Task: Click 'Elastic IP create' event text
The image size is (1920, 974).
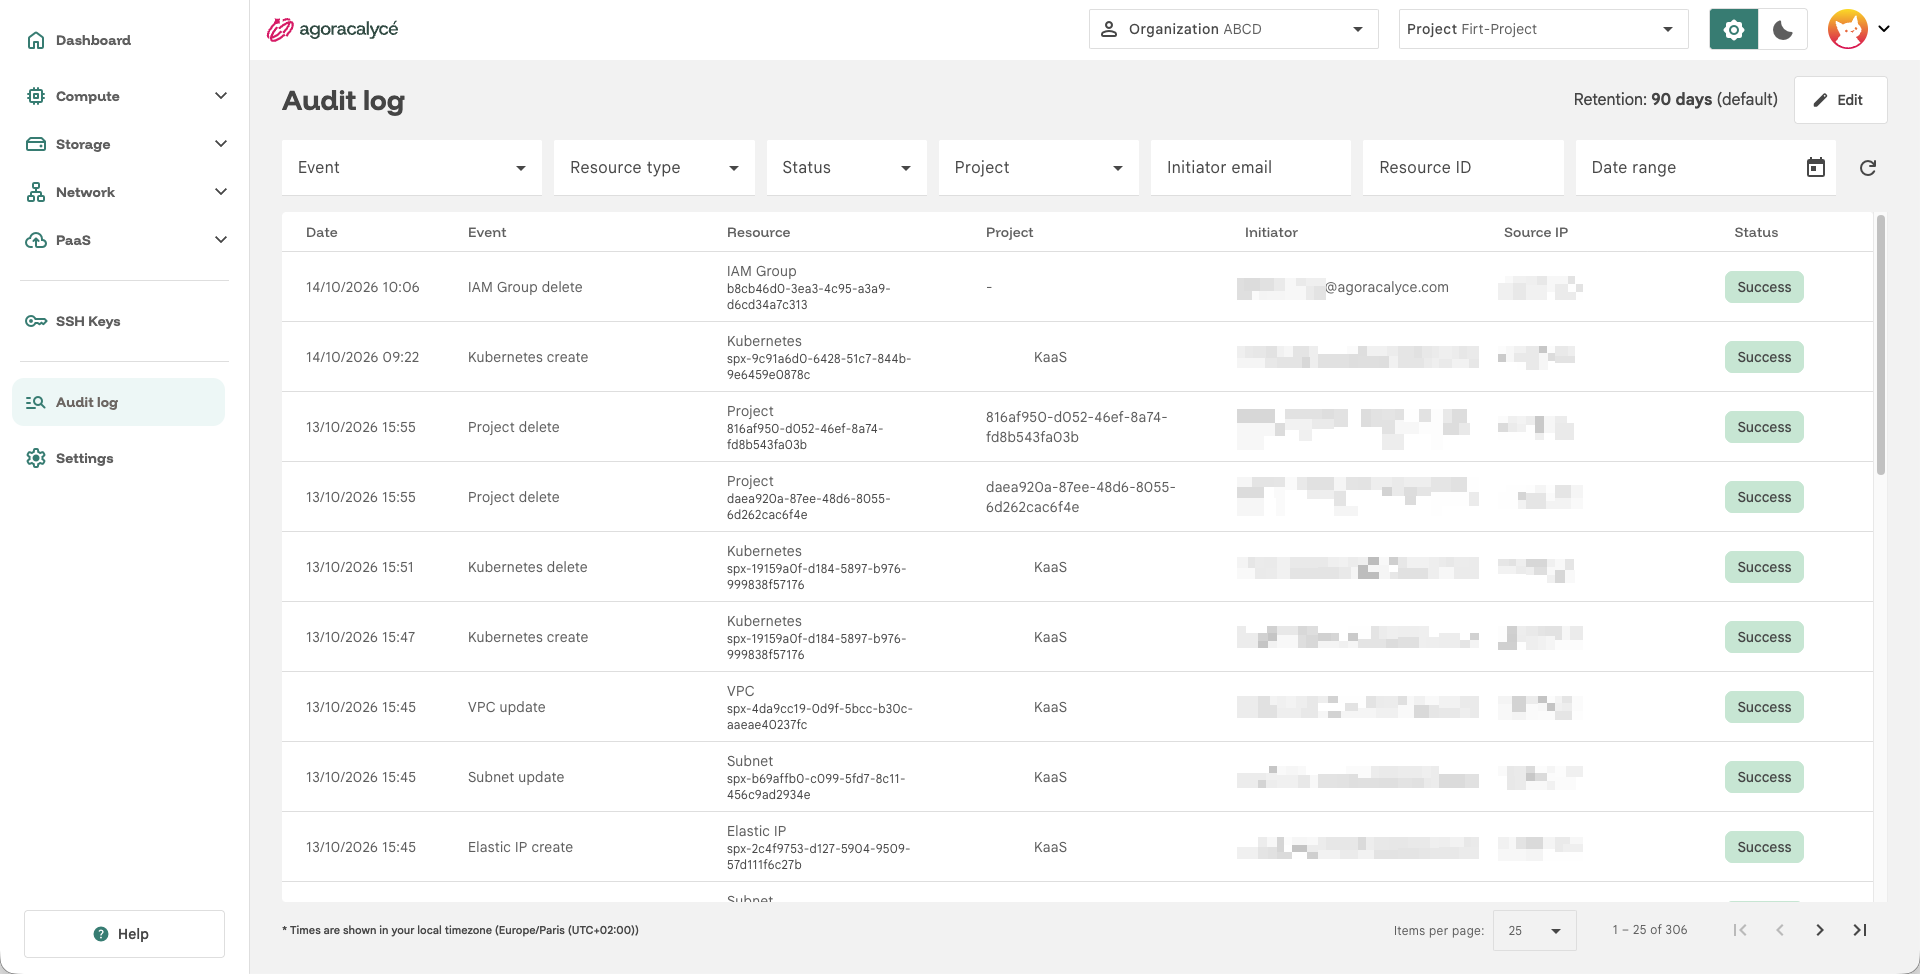Action: click(520, 847)
